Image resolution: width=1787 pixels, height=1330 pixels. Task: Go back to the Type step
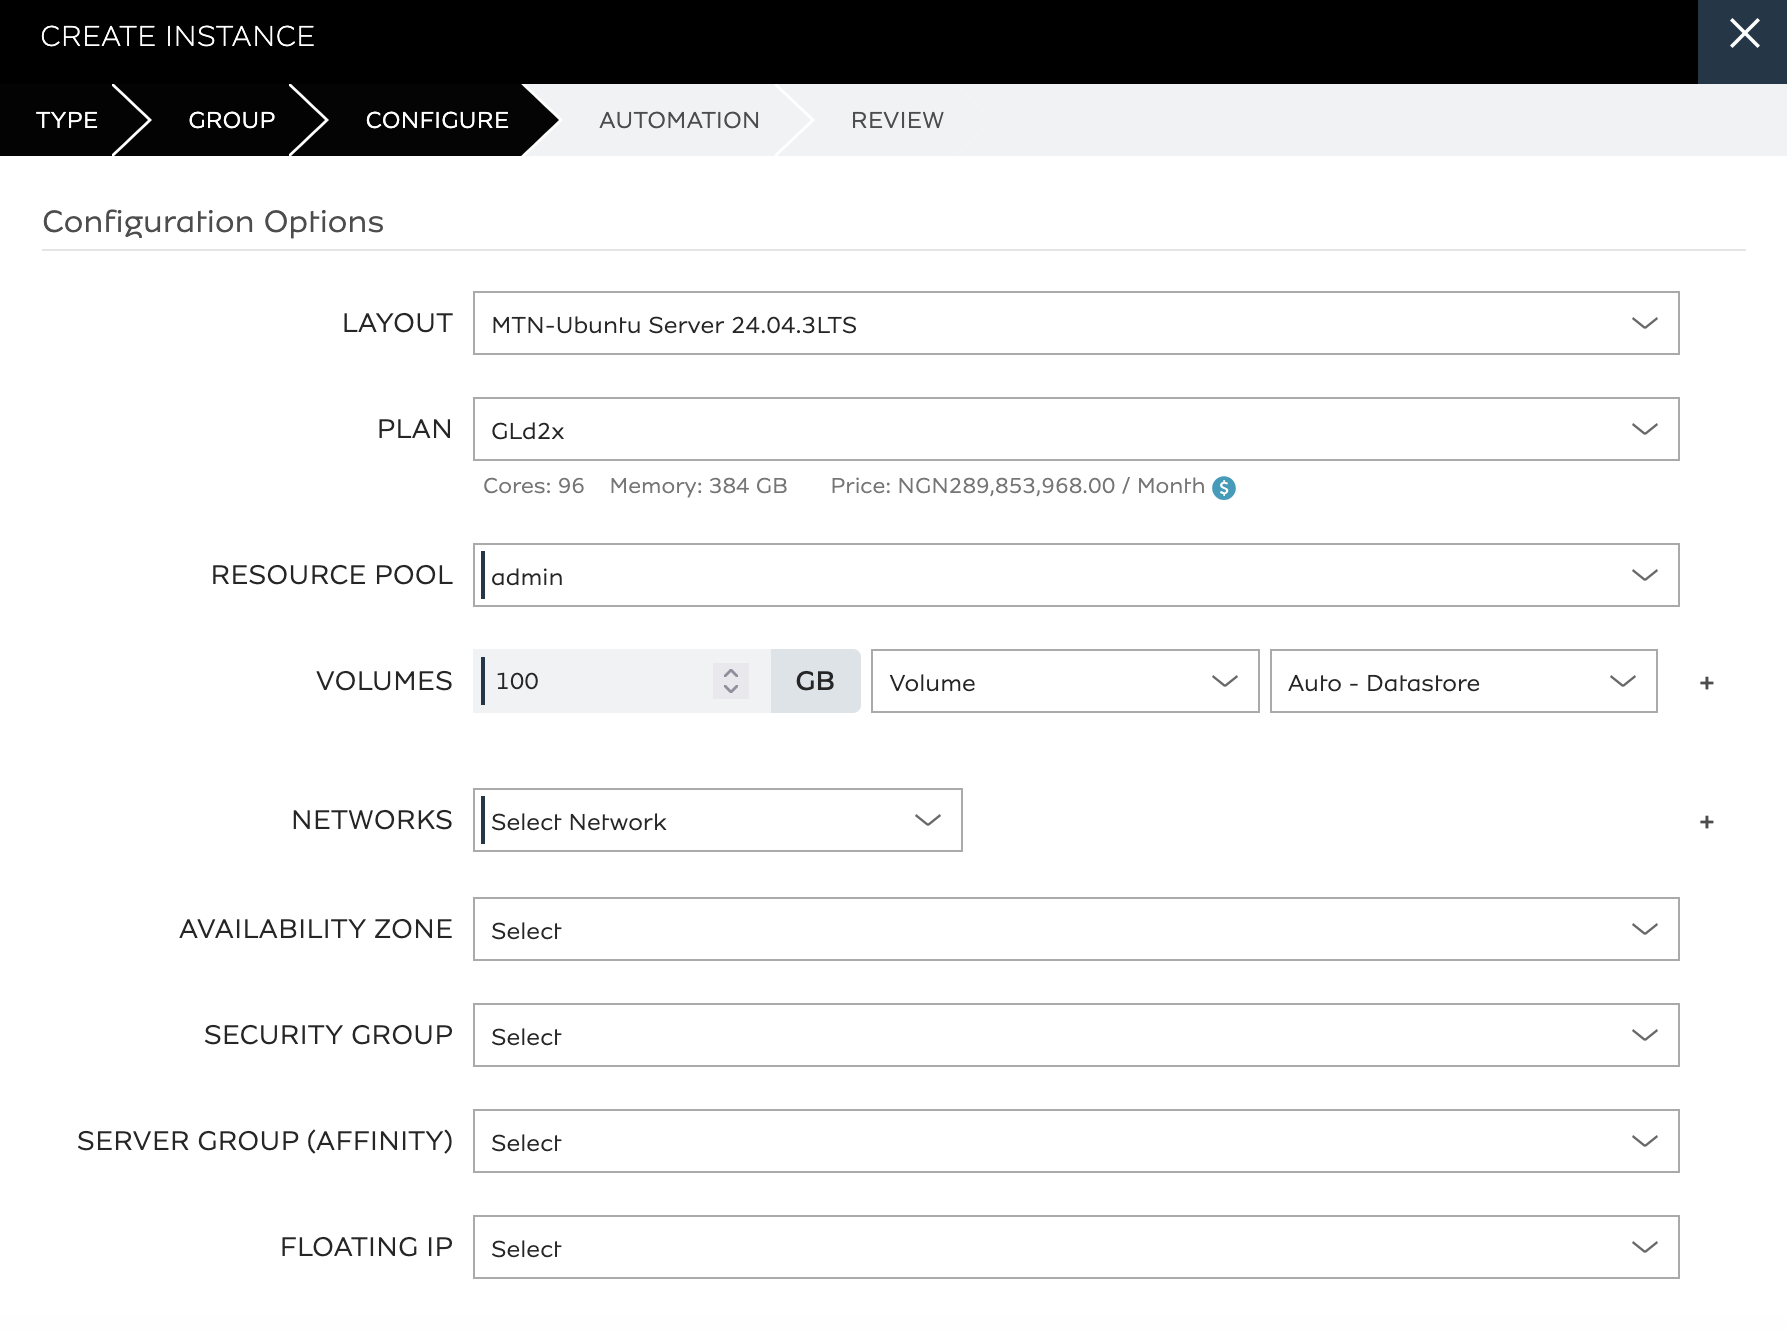(x=67, y=120)
